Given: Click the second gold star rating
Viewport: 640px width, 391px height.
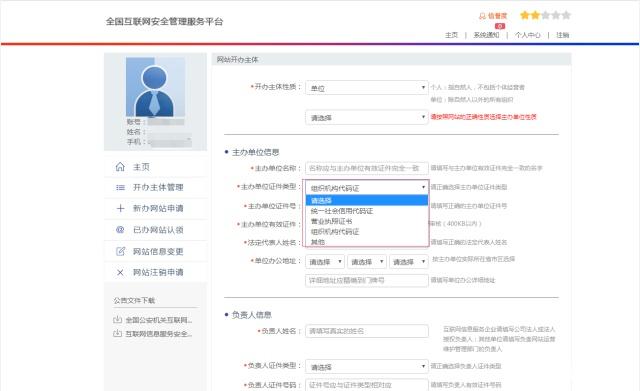Looking at the screenshot, I should [535, 16].
